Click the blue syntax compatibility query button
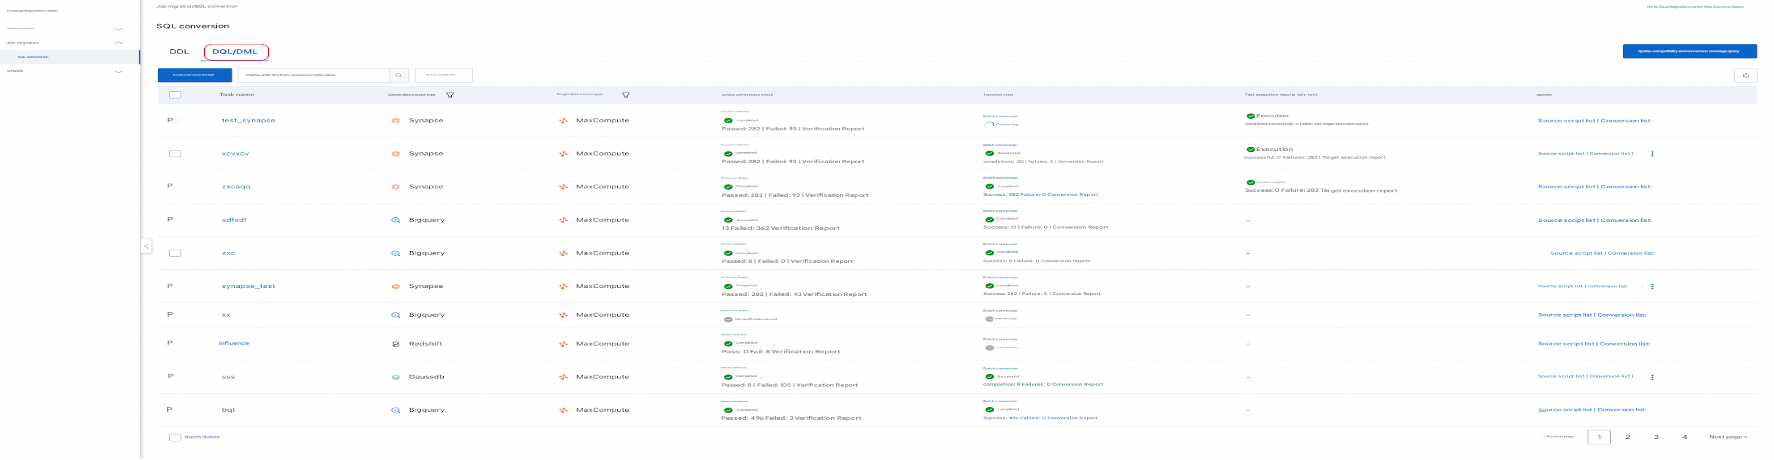 1689,51
